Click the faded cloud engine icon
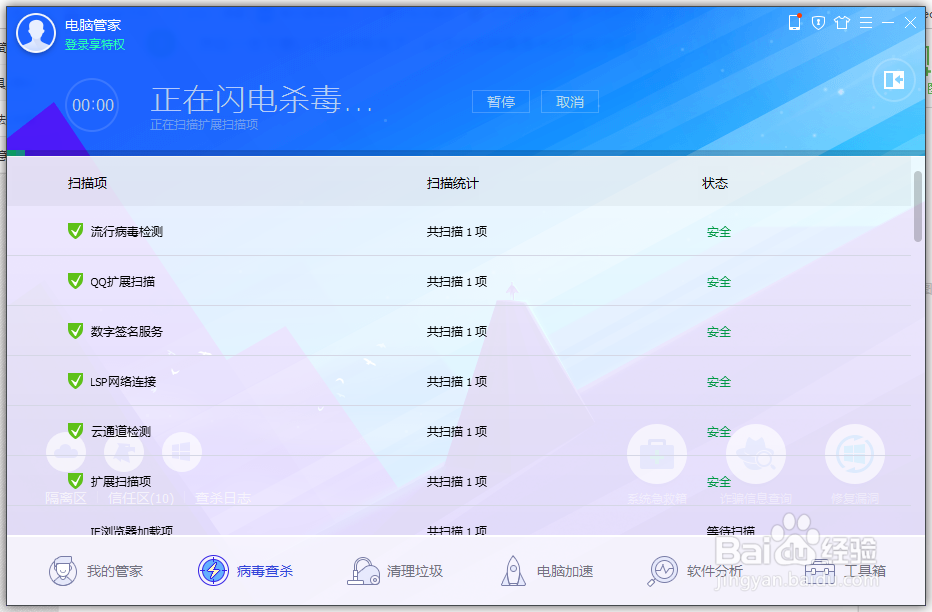Viewport: 932px width, 612px height. coord(66,452)
